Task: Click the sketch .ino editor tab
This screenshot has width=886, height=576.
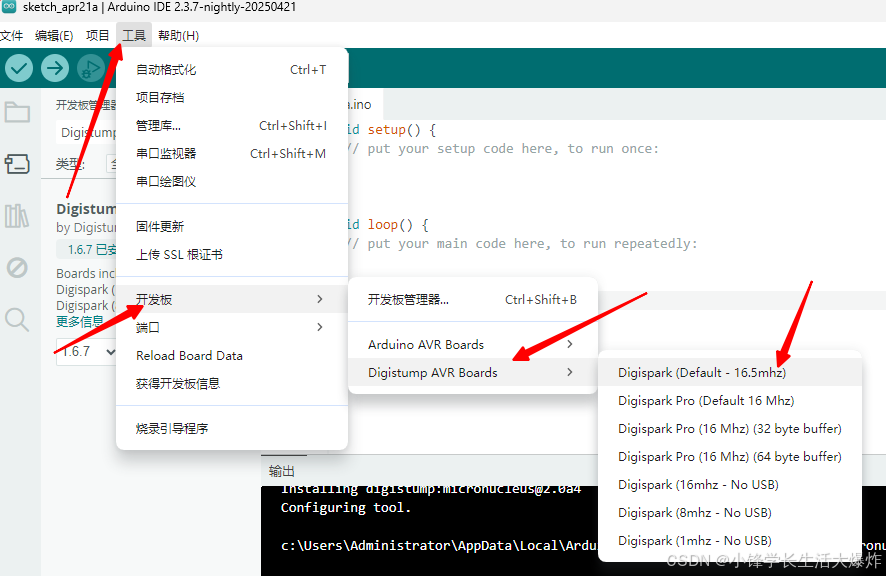Action: tap(365, 105)
